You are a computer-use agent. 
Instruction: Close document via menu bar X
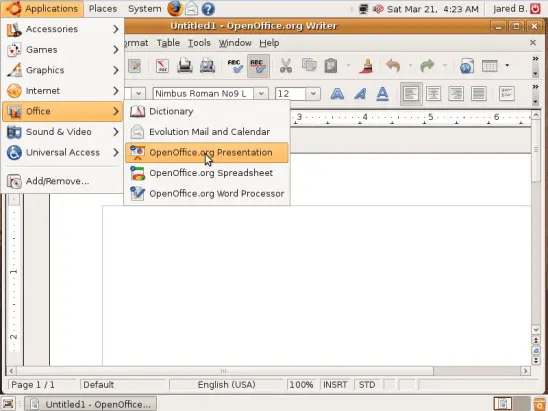click(533, 43)
